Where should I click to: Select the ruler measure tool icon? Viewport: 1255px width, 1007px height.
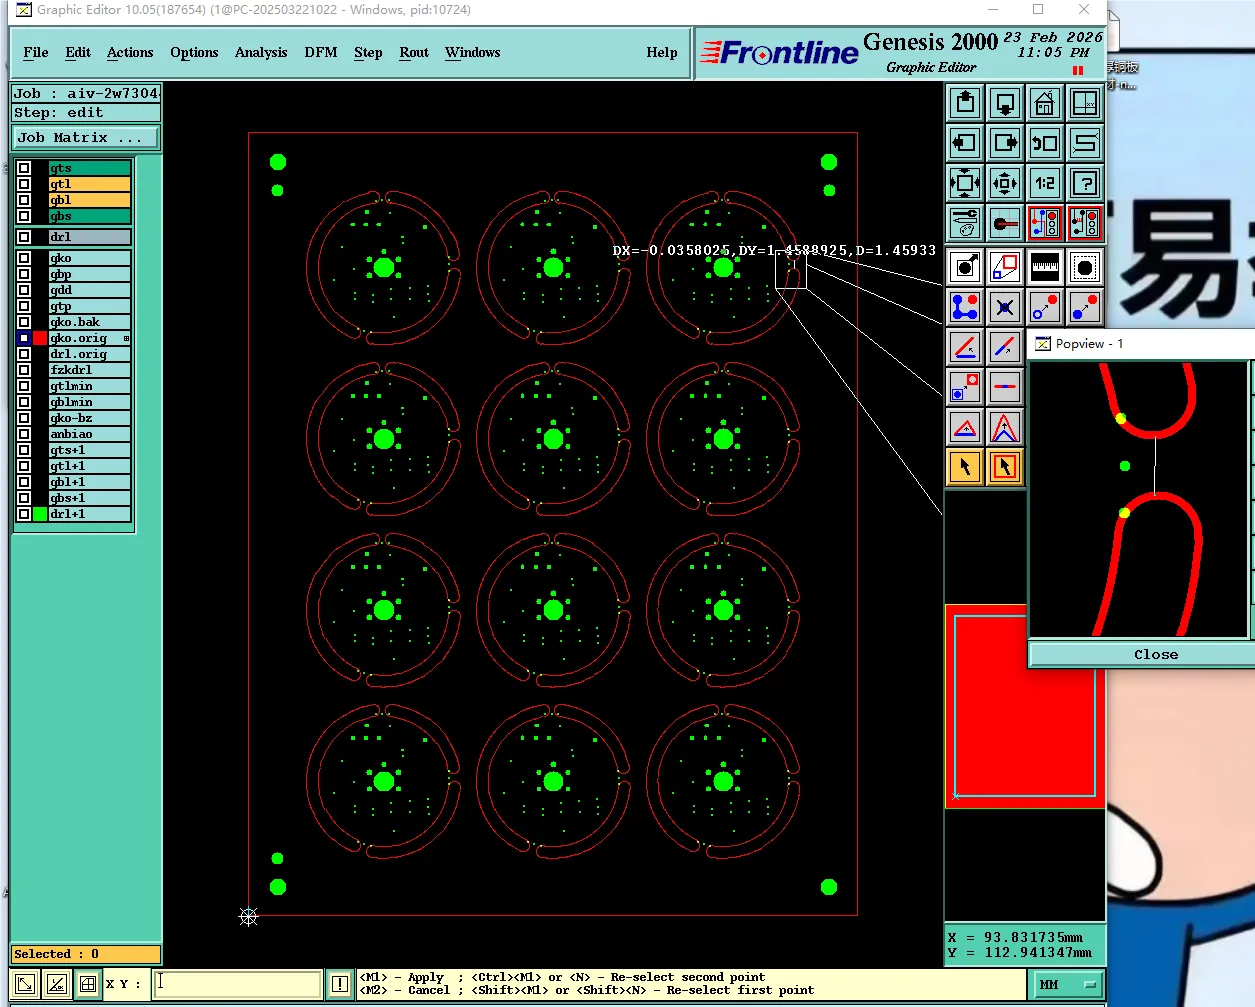[1045, 266]
